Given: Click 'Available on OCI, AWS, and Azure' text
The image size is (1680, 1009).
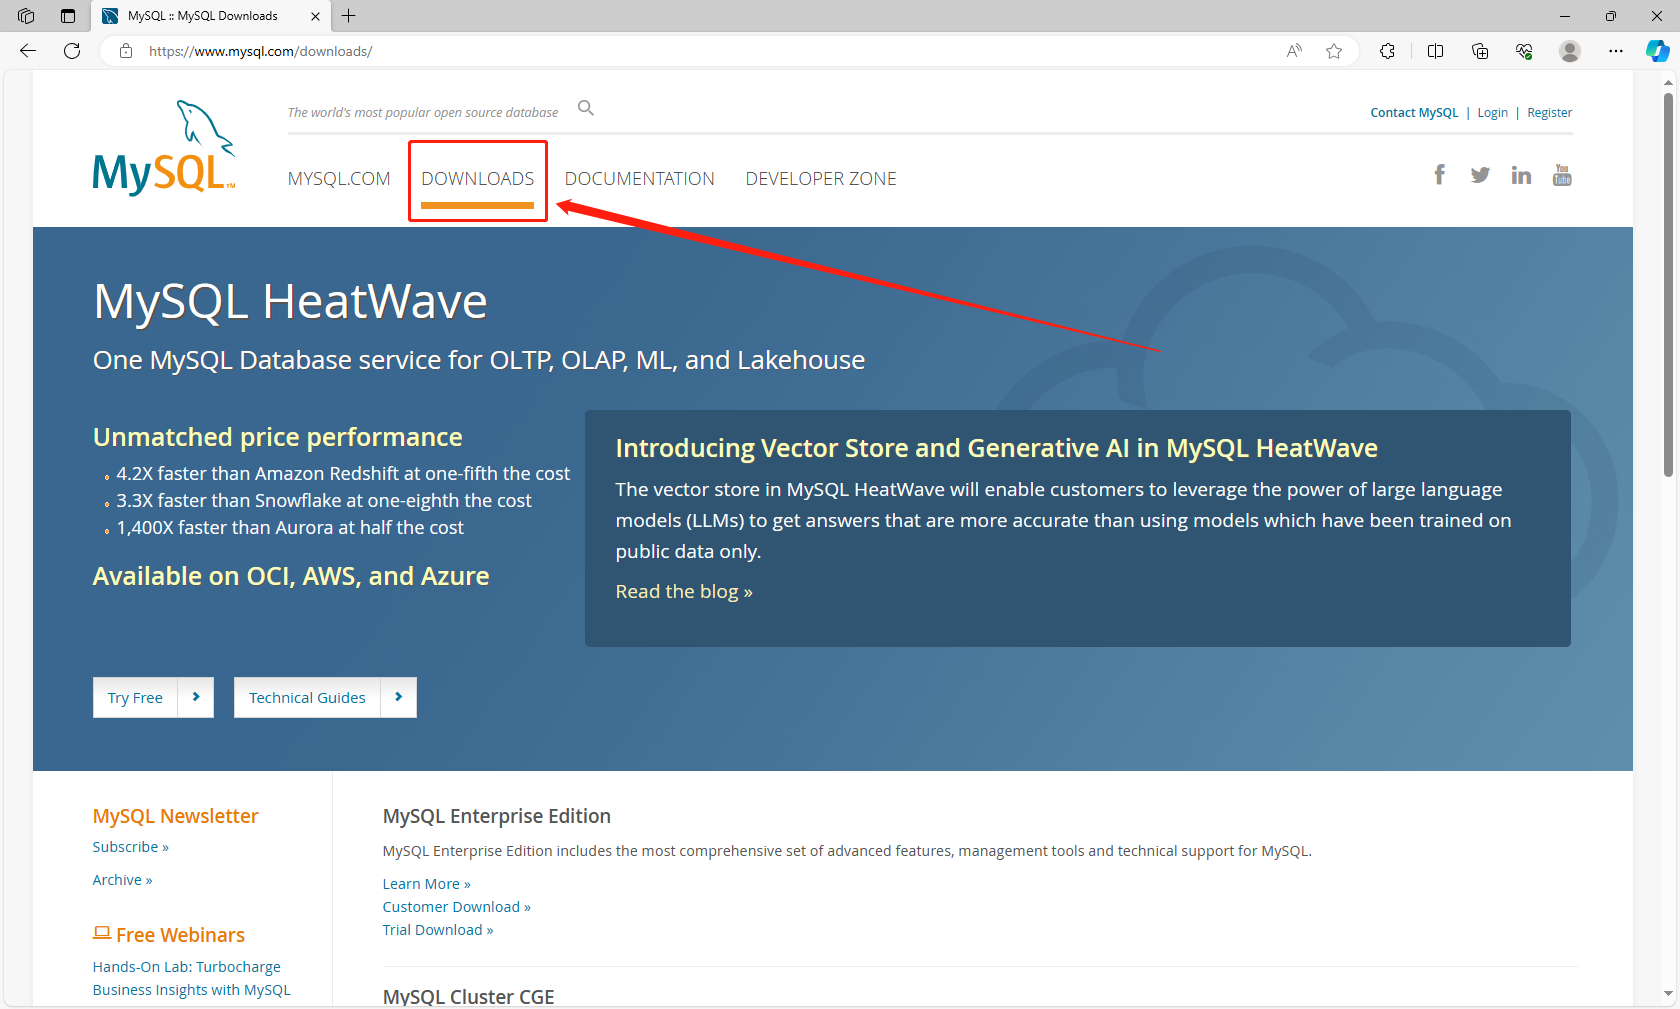Looking at the screenshot, I should coord(291,576).
